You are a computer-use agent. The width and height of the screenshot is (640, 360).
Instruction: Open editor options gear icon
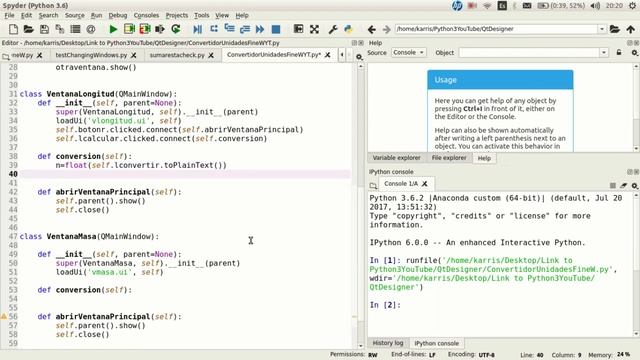tap(359, 57)
